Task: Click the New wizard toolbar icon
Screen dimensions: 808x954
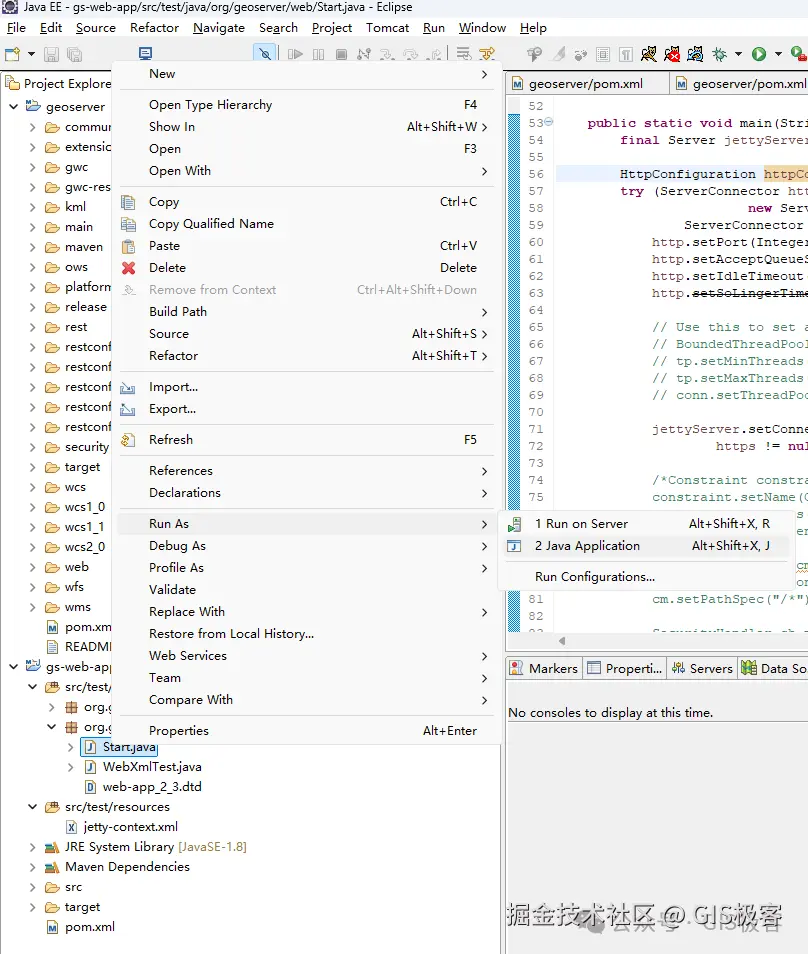Action: point(12,54)
